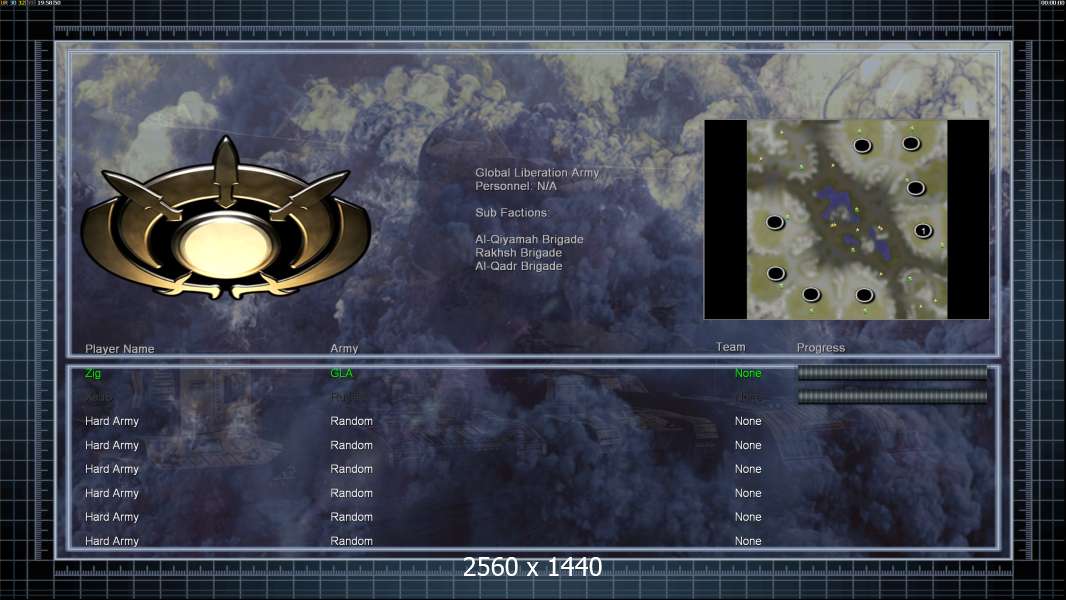The image size is (1066, 600).
Task: Select Rakhsh Brigade sub faction text
Action: click(x=518, y=252)
